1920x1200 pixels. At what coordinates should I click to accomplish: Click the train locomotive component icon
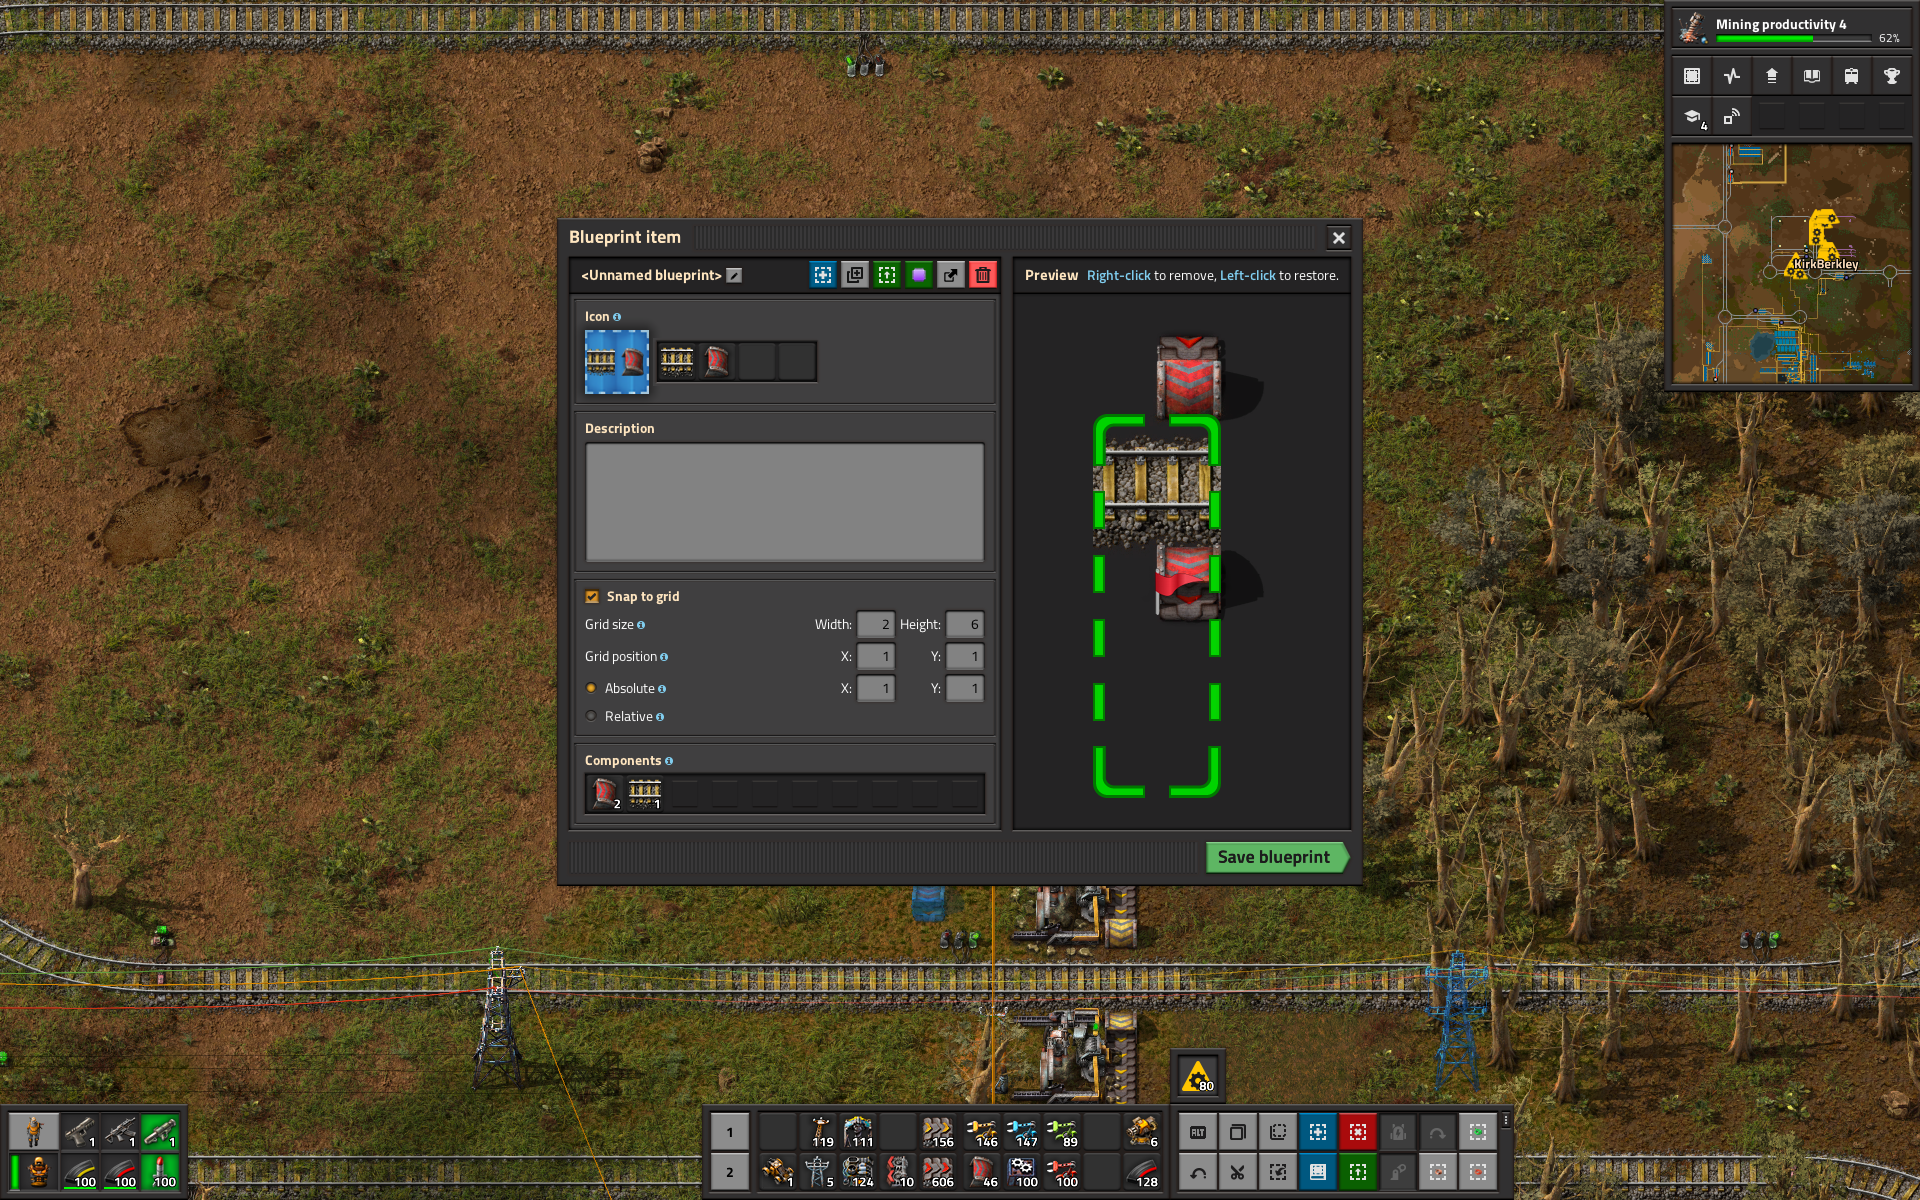(604, 791)
